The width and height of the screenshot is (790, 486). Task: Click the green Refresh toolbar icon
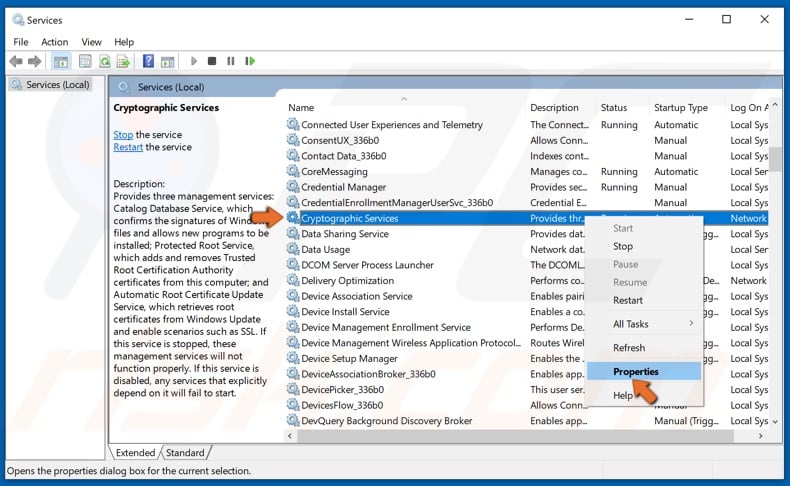tap(104, 61)
